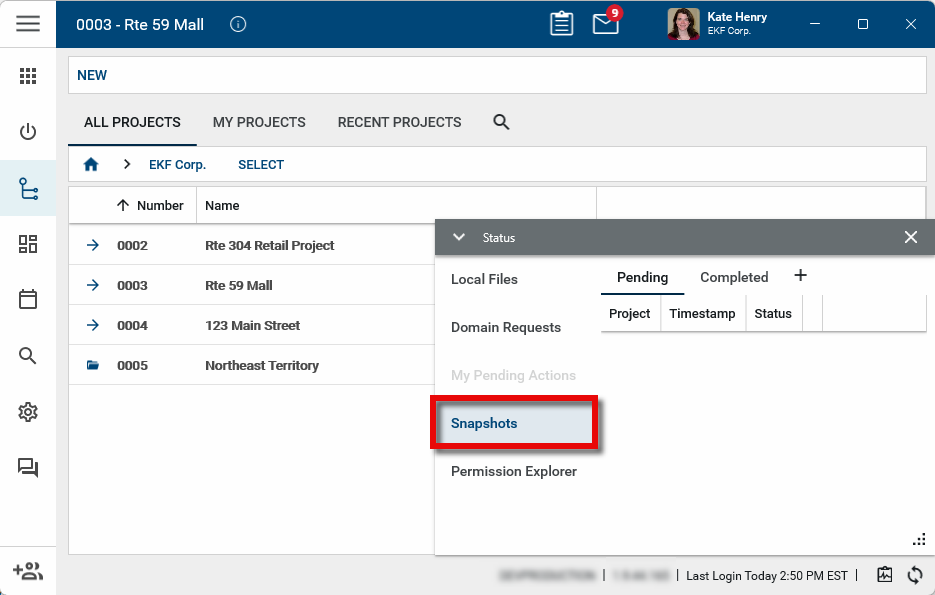Open the clipboard tasks icon in header

click(x=562, y=23)
